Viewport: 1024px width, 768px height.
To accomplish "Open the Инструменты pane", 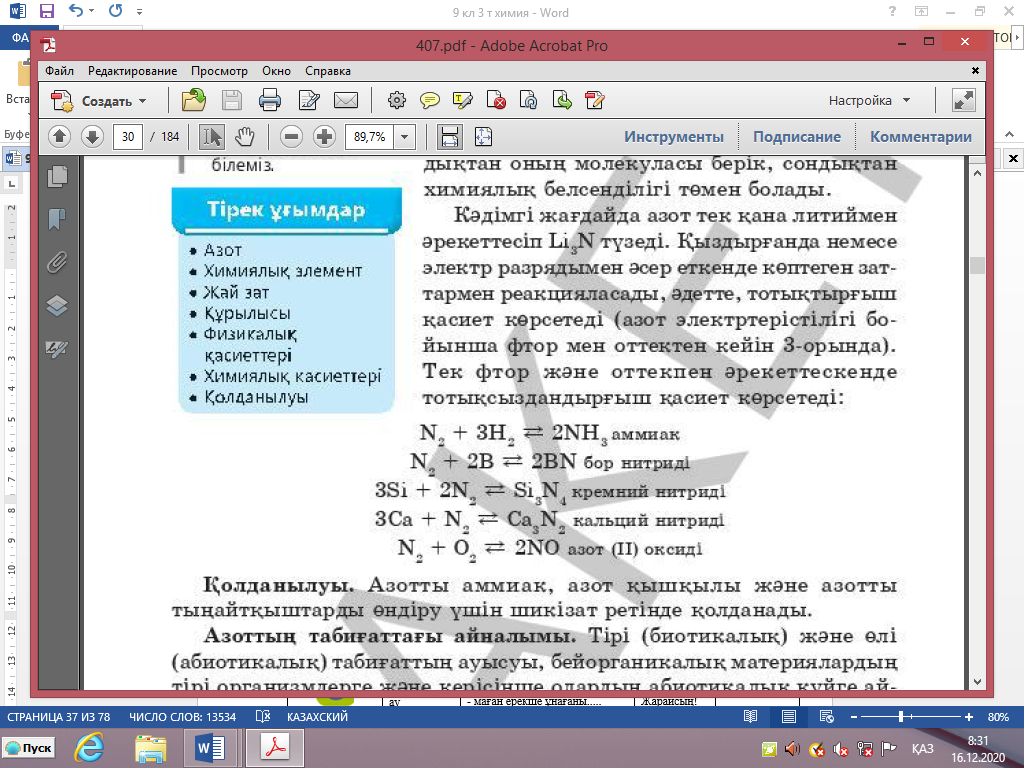I will pos(674,137).
